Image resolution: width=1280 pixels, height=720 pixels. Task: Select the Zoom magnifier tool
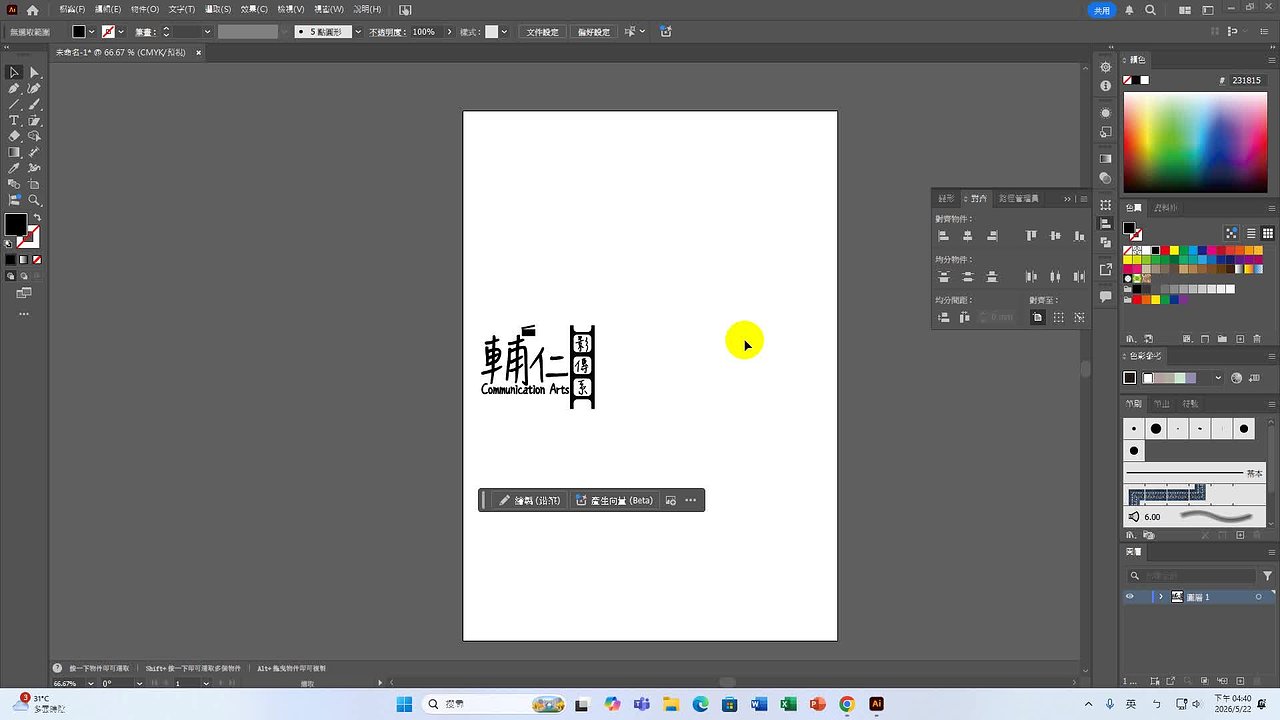pyautogui.click(x=34, y=200)
